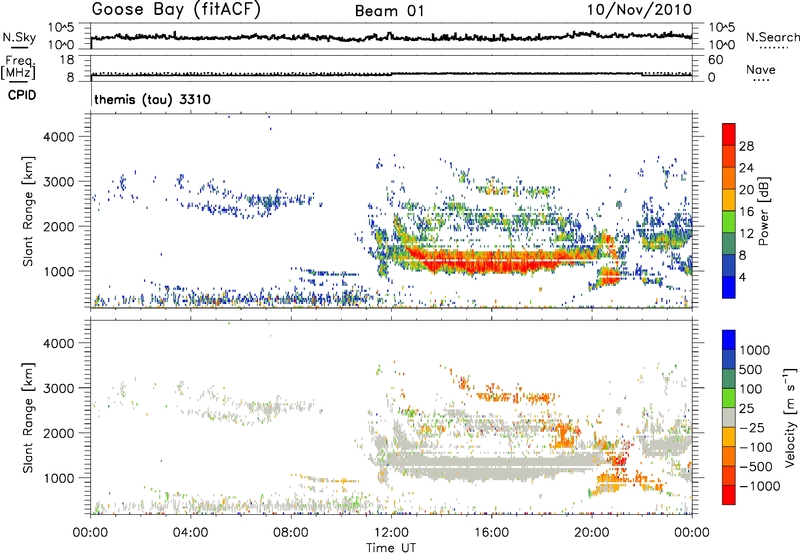
Task: Select the '16:00' time tick label
Action: tap(491, 533)
